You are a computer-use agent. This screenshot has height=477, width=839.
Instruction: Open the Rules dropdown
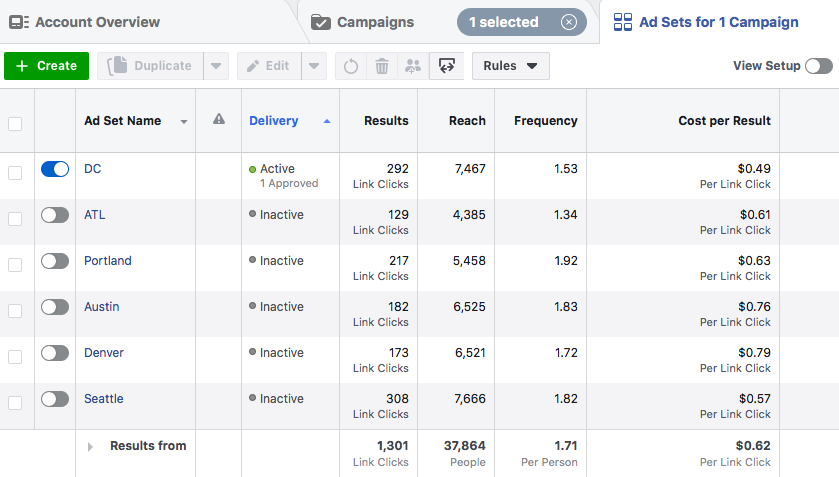510,66
